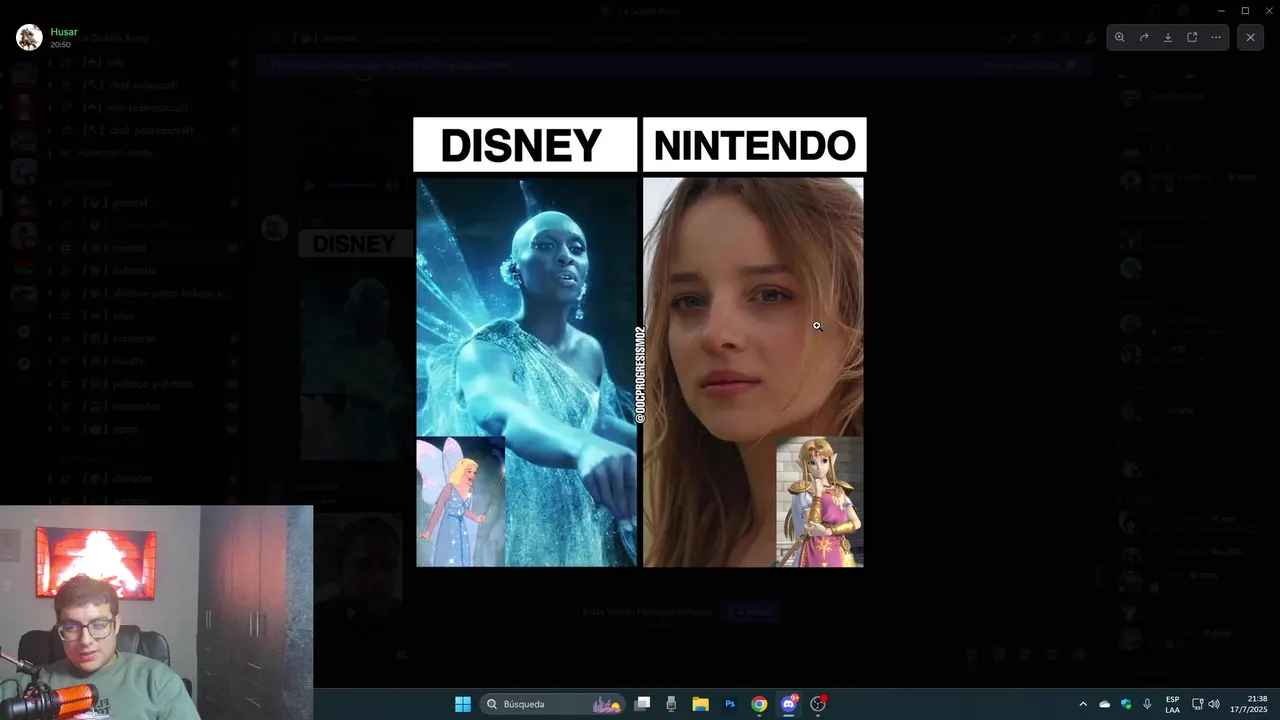This screenshot has width=1280, height=720.
Task: Open Photoshop from the taskbar
Action: (x=730, y=704)
